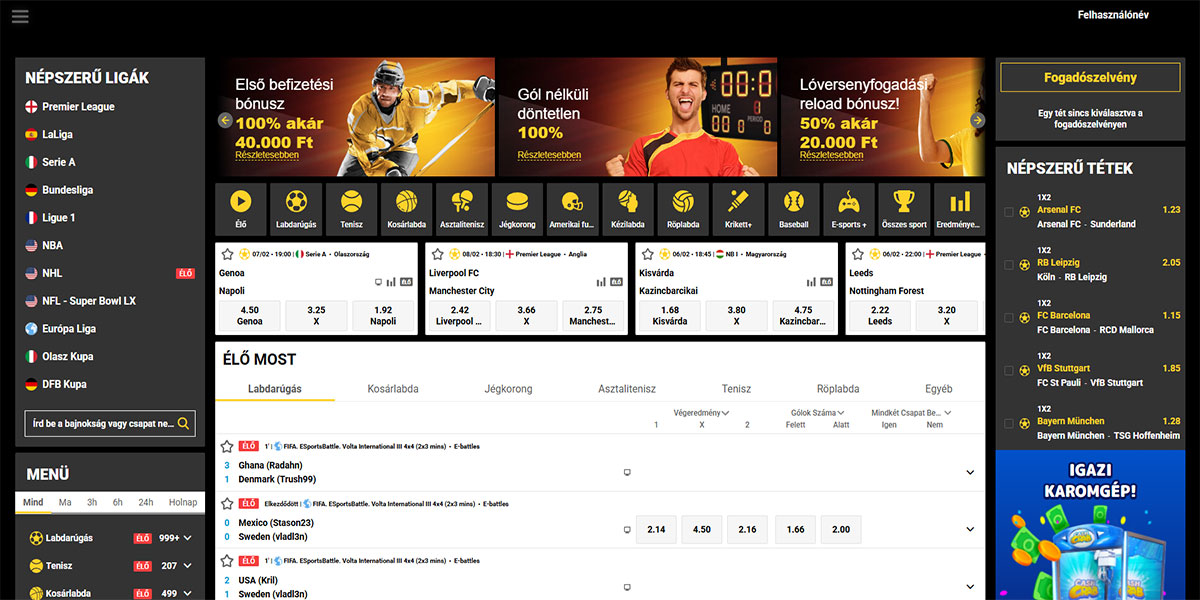The width and height of the screenshot is (1200, 600).
Task: Toggle the star for Ghana vs Denmark
Action: coord(227,447)
